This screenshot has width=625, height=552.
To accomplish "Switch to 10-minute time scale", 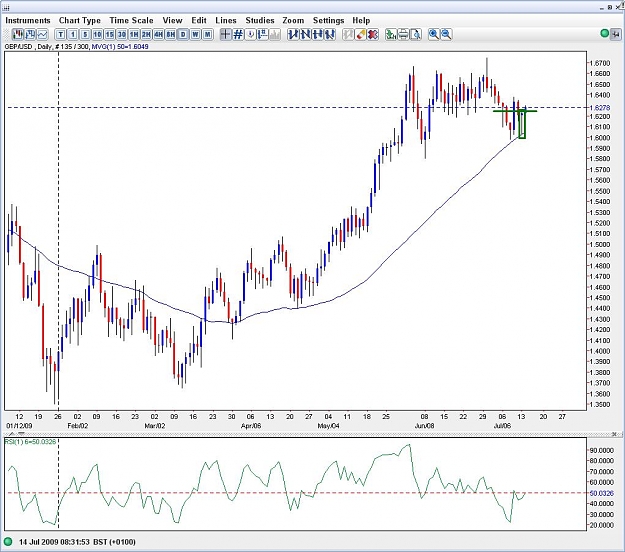I will tap(97, 34).
